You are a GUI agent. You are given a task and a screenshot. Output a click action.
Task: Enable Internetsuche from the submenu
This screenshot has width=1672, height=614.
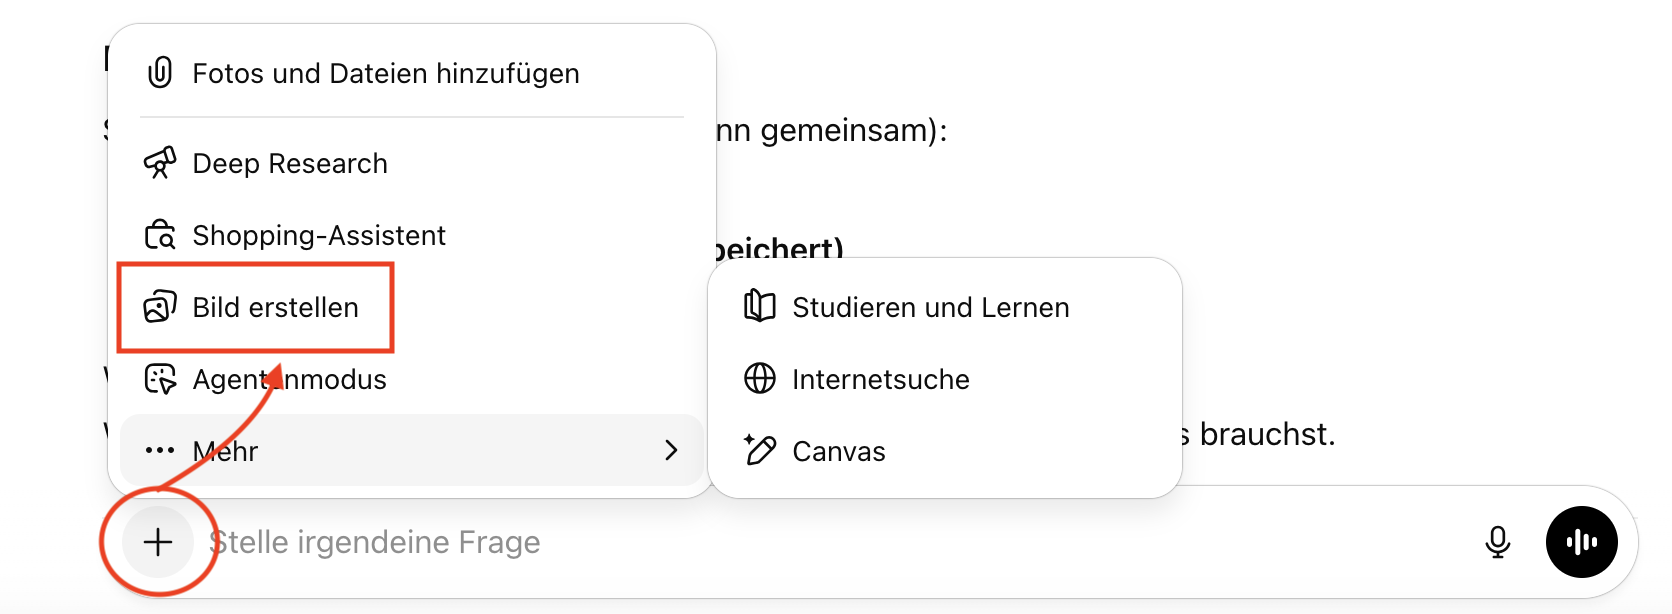tap(880, 379)
